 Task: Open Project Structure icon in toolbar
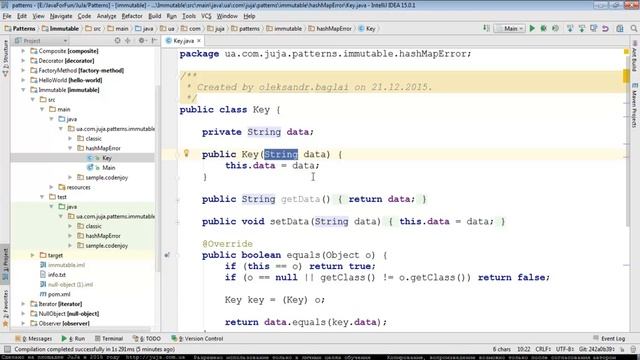point(620,29)
